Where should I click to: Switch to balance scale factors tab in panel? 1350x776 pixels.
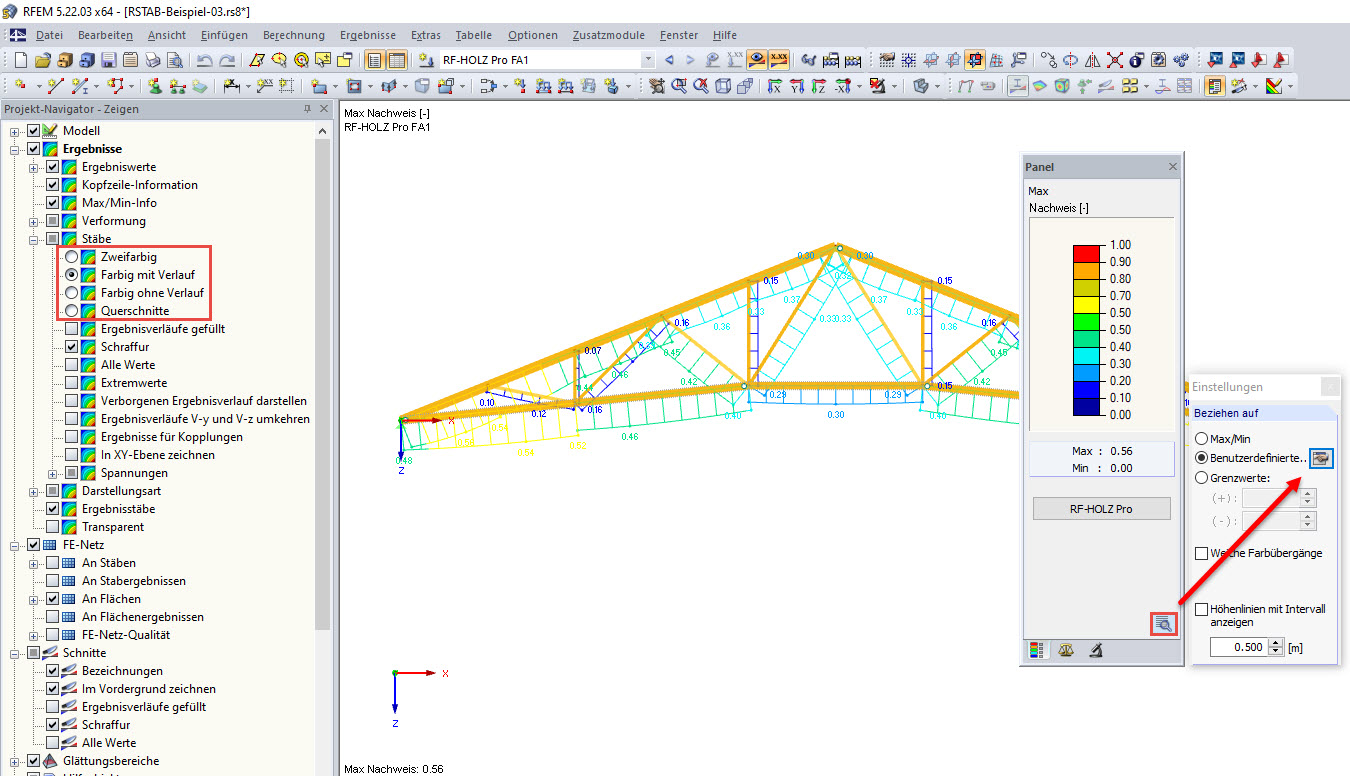pyautogui.click(x=1066, y=651)
